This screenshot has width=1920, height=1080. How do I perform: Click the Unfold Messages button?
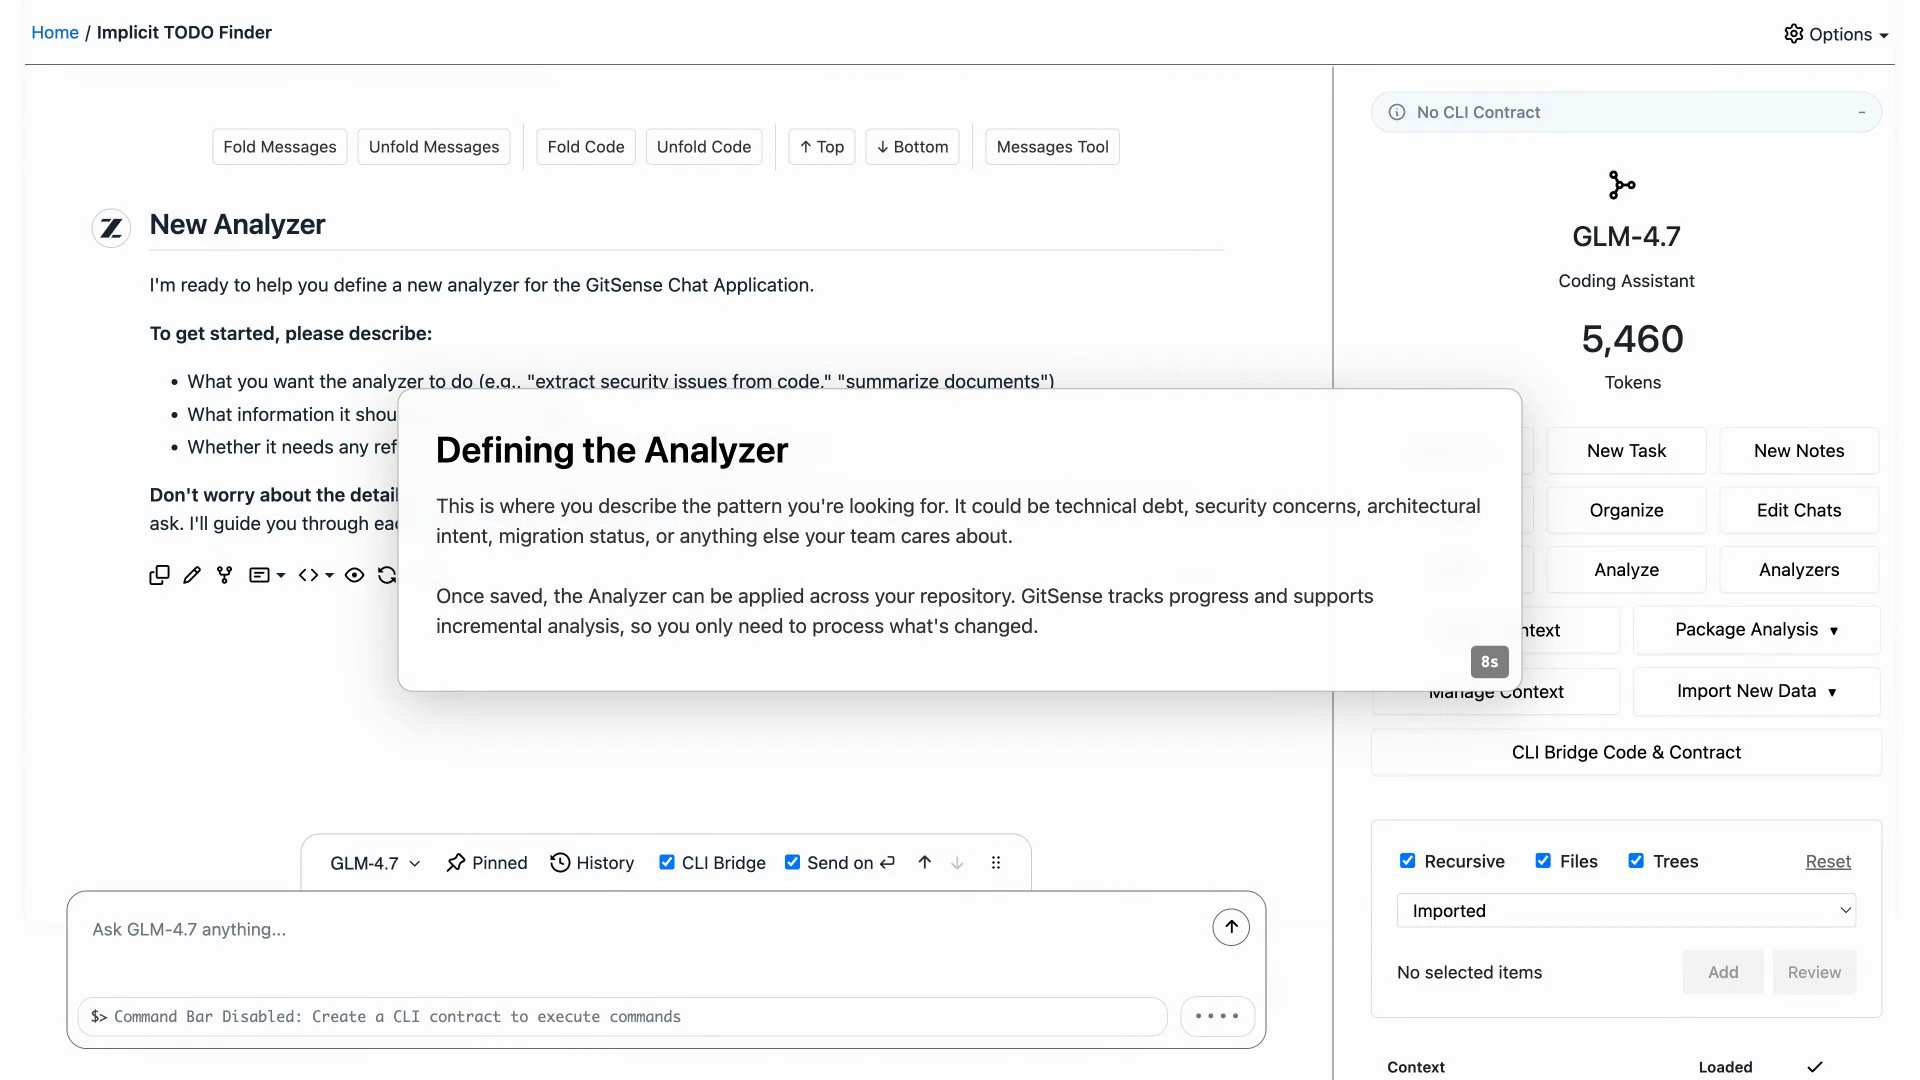[434, 147]
